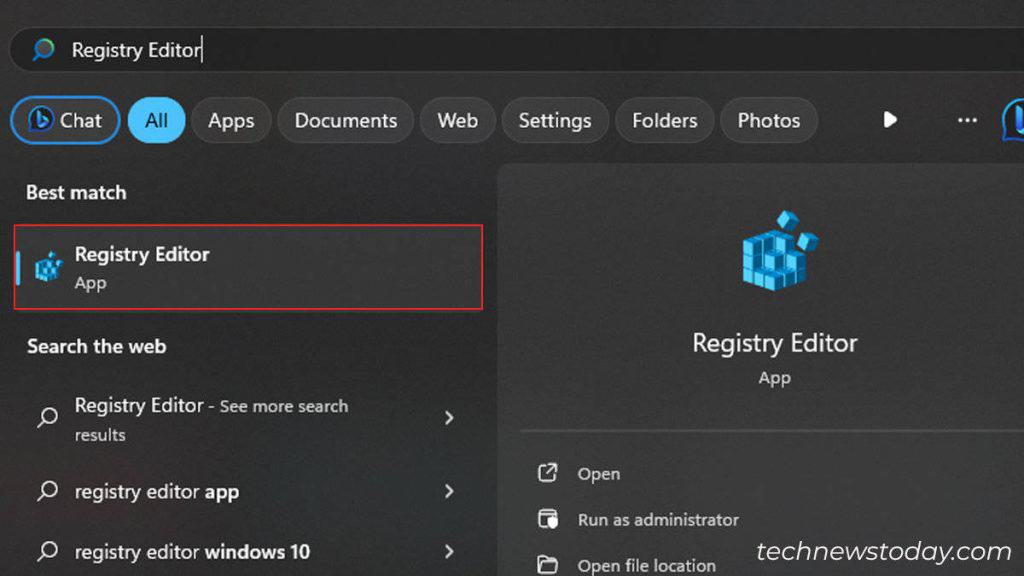
Task: Click the play arrow near the filter tabs
Action: coord(889,120)
